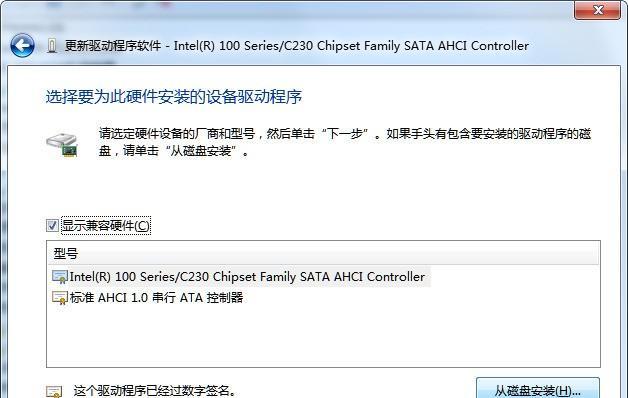The image size is (628, 398).
Task: Close the driver update dialog
Action: pos(598,10)
